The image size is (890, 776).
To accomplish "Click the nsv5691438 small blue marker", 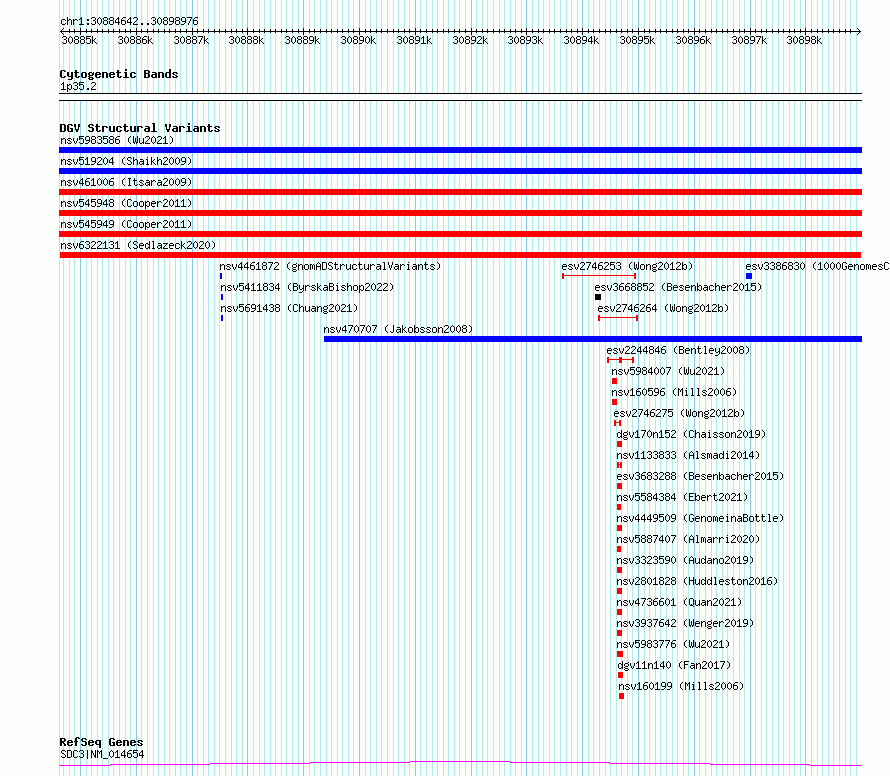I will coord(222,318).
